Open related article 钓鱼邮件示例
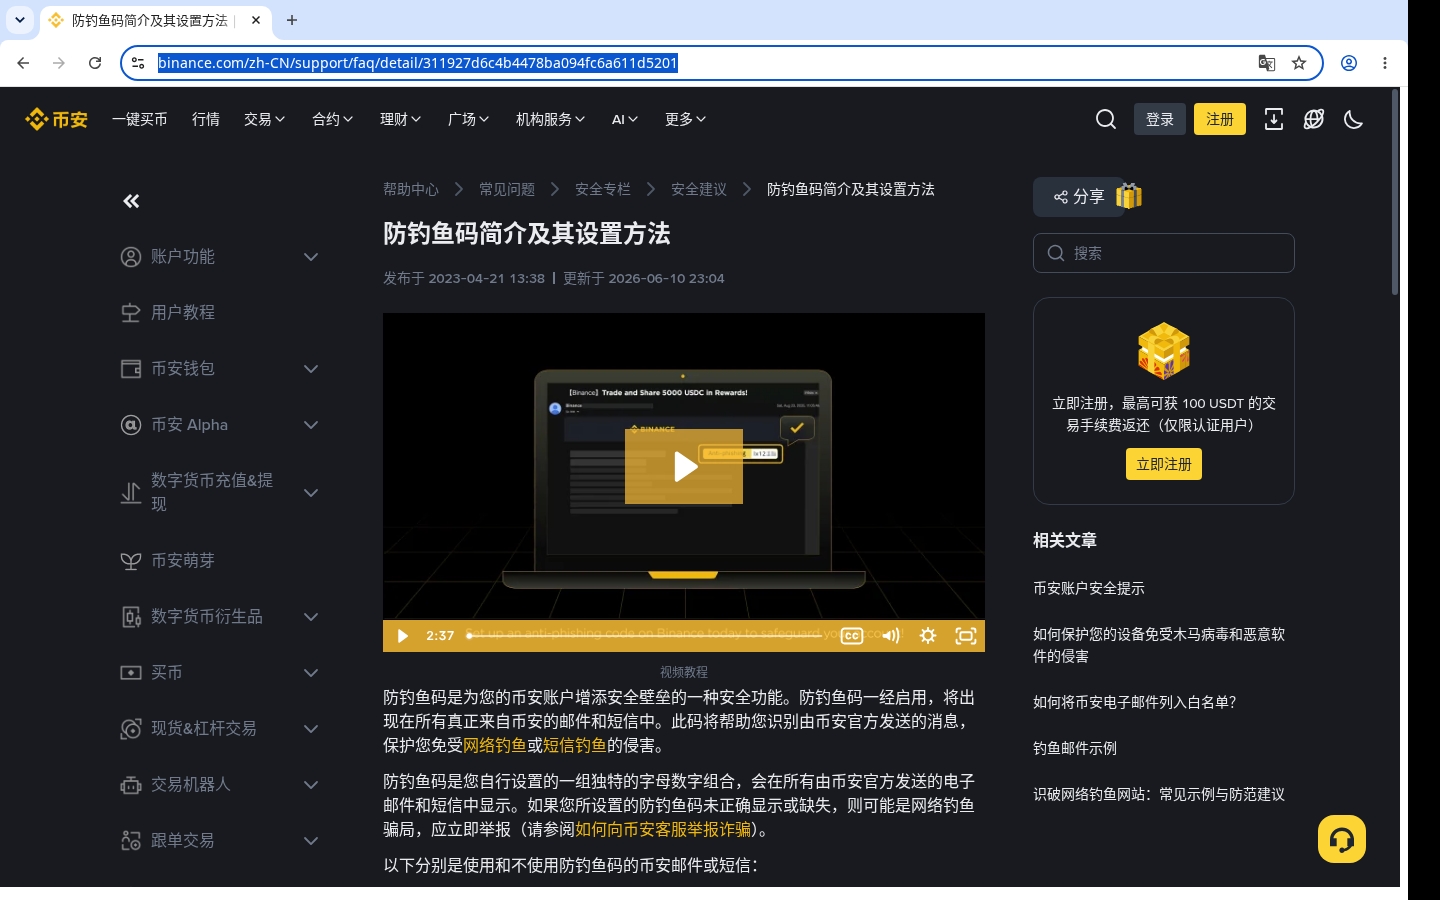This screenshot has height=900, width=1440. [x=1075, y=748]
